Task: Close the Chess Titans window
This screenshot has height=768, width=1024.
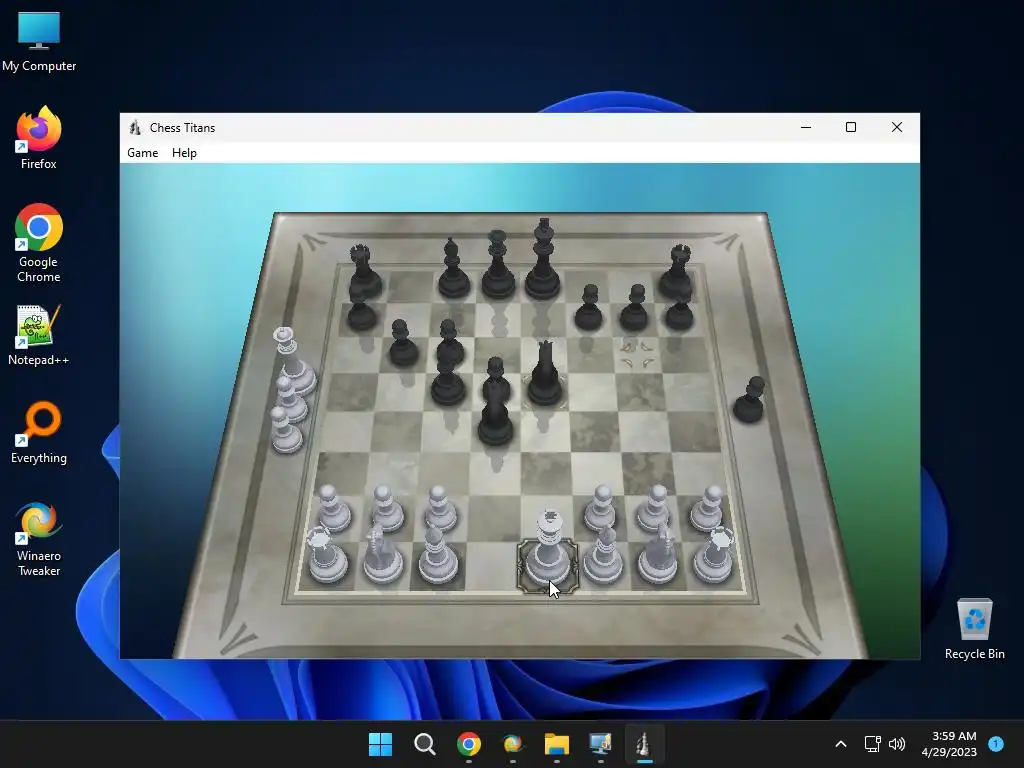Action: pyautogui.click(x=897, y=127)
